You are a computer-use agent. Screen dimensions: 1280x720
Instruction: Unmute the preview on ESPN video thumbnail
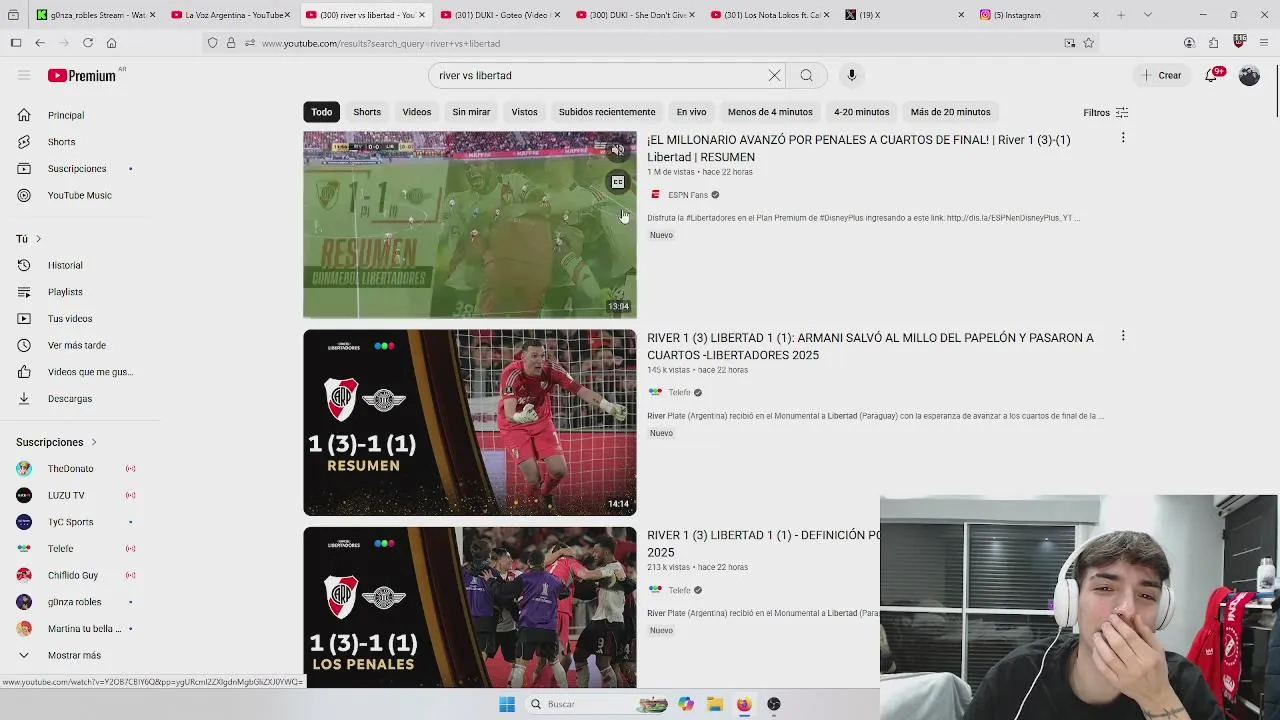(x=618, y=150)
